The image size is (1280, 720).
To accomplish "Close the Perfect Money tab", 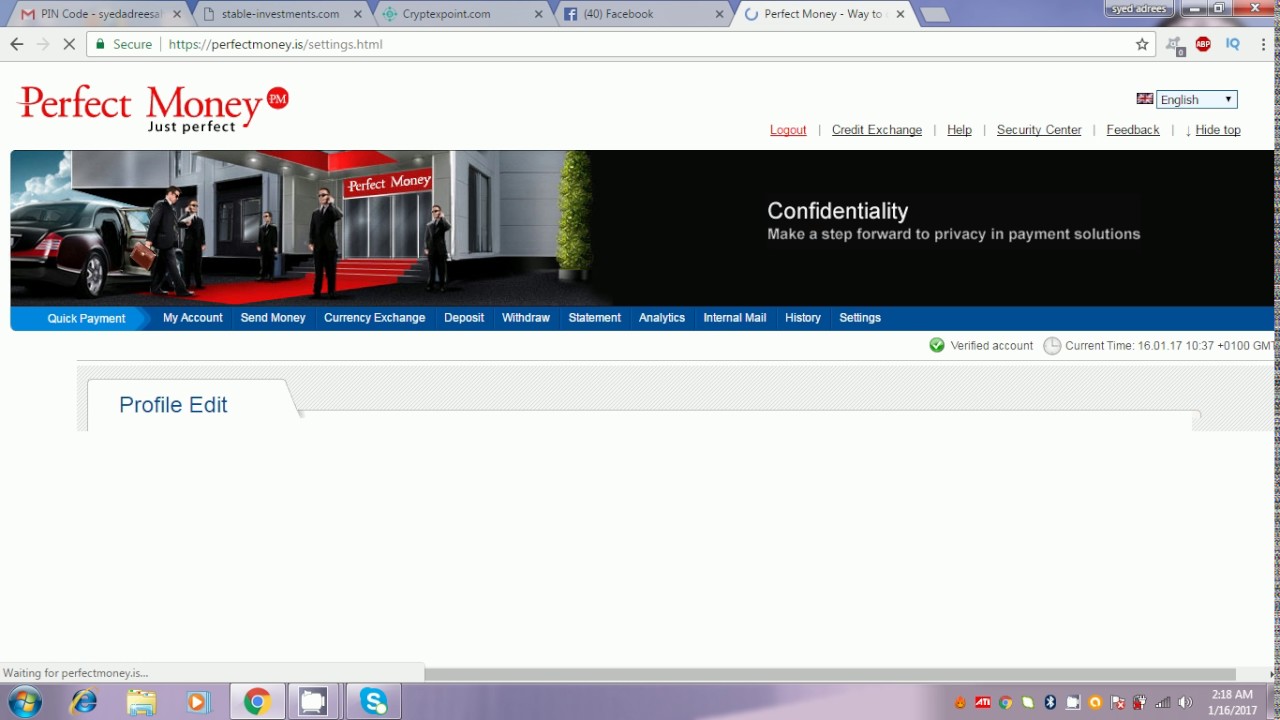I will 900,14.
